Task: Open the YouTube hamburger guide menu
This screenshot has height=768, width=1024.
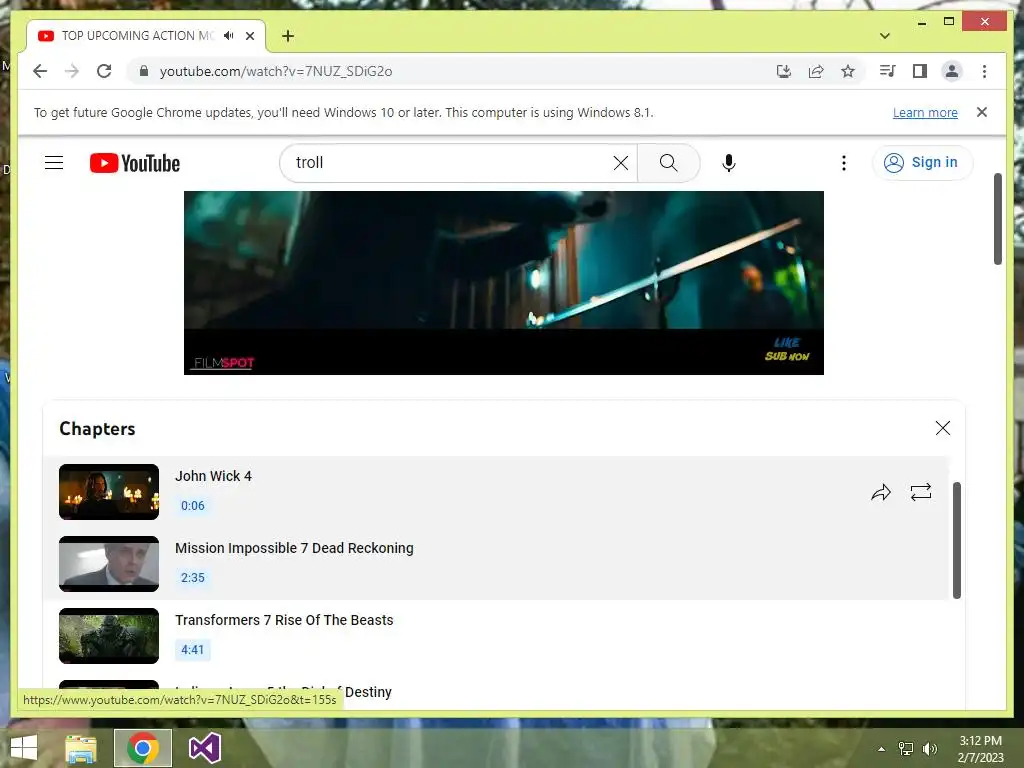Action: 54,163
